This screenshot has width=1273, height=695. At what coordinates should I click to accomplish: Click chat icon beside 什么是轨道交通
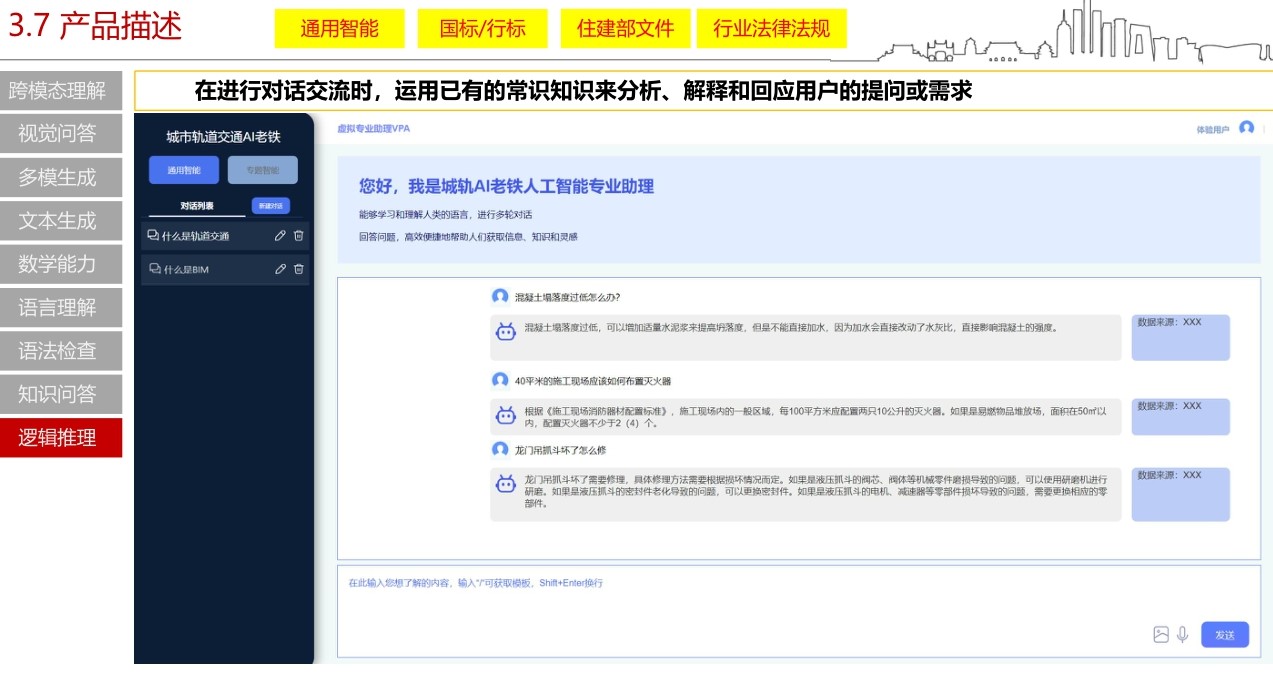point(154,236)
